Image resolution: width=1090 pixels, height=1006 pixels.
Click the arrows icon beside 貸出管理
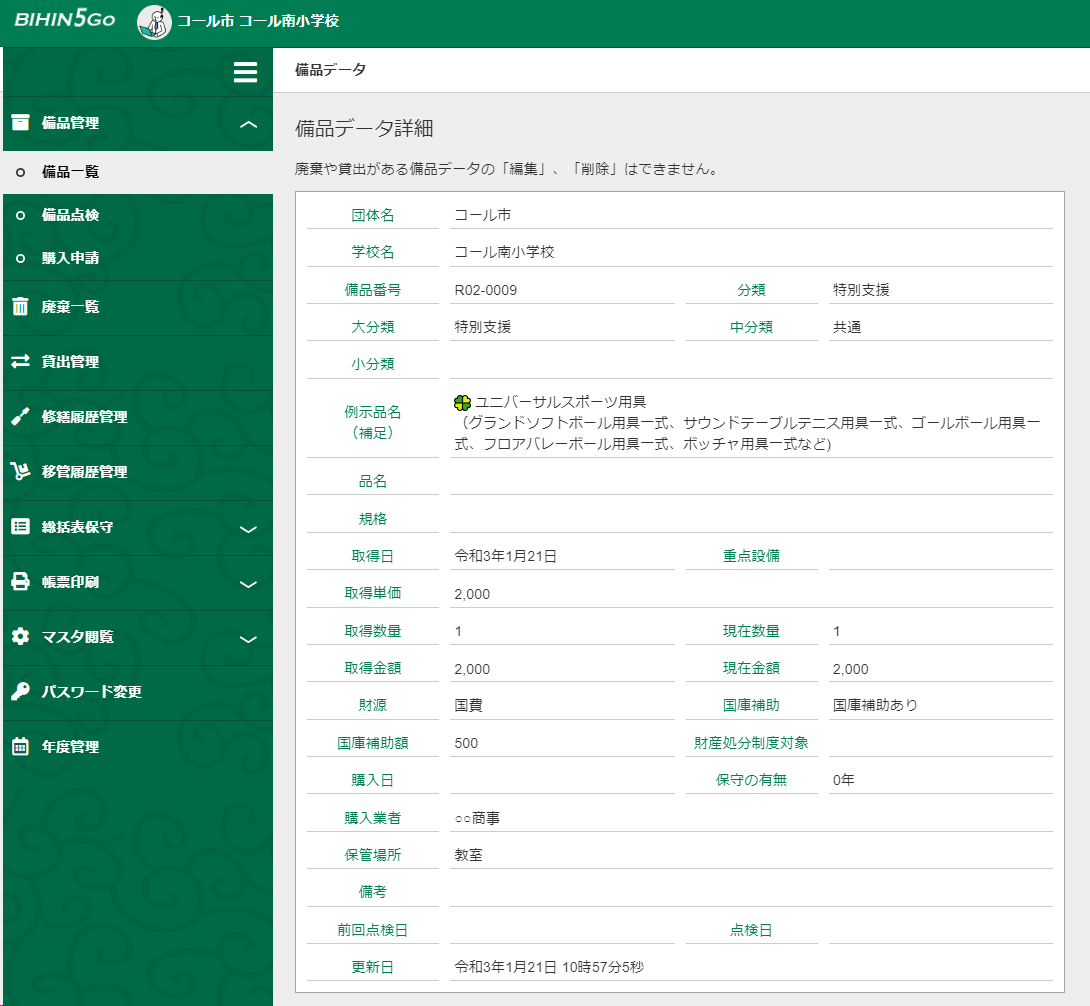pos(20,362)
